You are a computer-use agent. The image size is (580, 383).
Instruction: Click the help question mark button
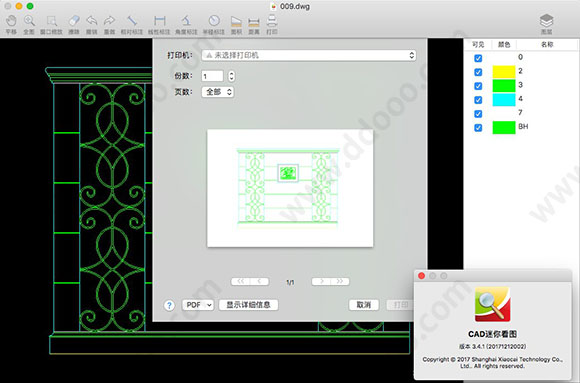(169, 305)
